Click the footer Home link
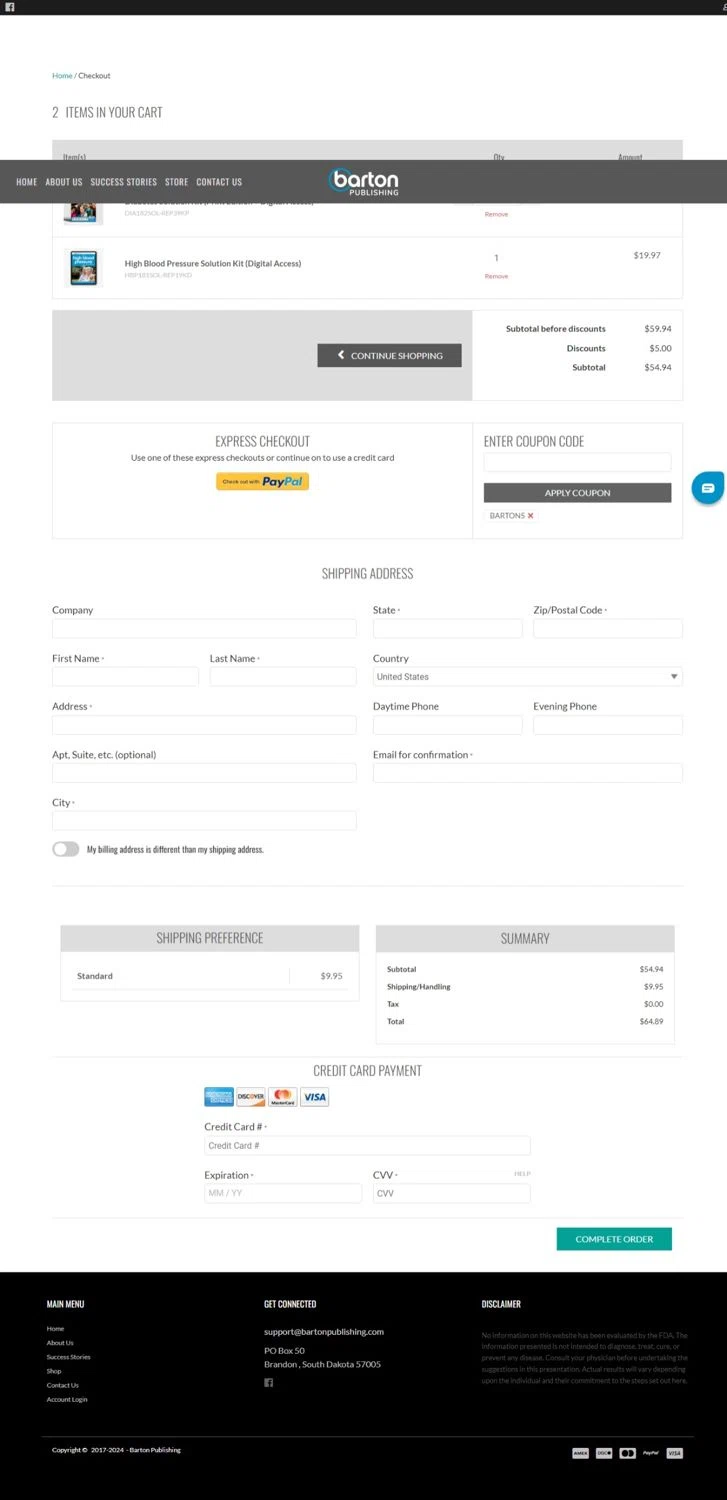 55,1329
